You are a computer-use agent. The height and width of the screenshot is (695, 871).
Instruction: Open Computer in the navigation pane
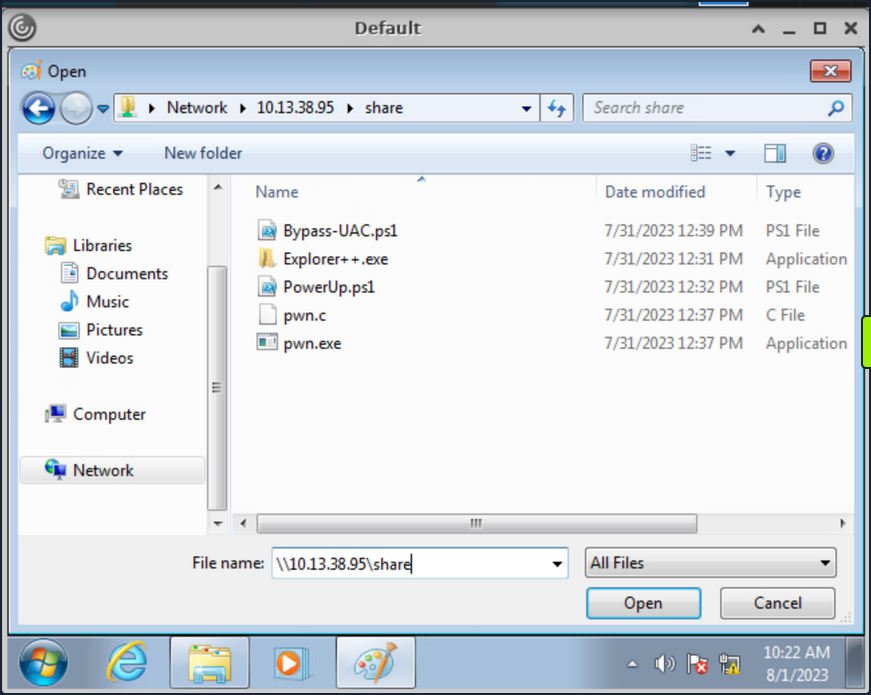pos(108,413)
